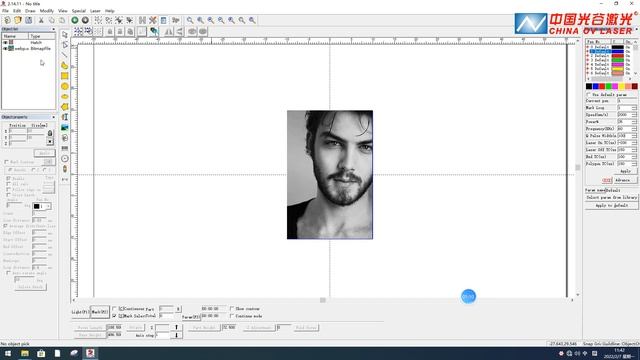
Task: Click the first magnifier zoom icon
Action: coord(190,20)
